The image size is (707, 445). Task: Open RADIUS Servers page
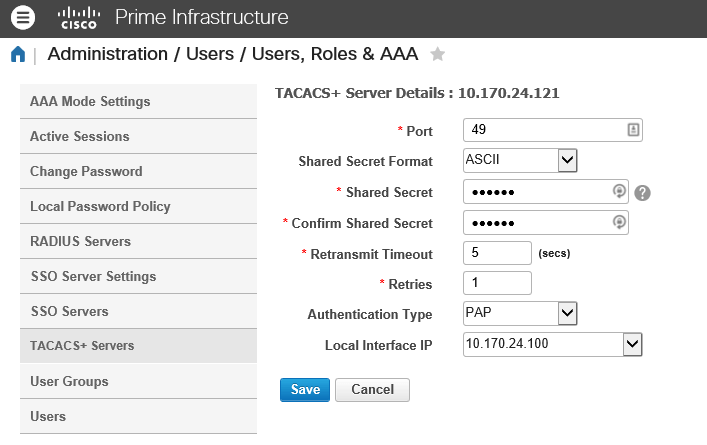(138, 241)
